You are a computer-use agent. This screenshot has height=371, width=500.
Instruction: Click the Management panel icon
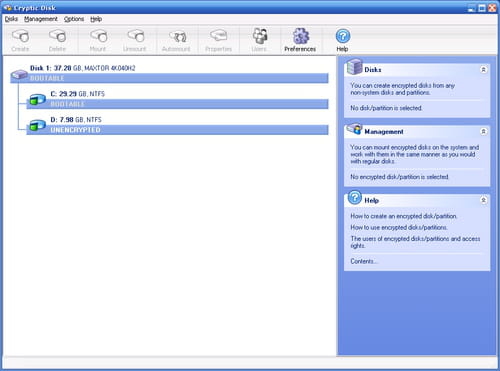click(x=354, y=129)
